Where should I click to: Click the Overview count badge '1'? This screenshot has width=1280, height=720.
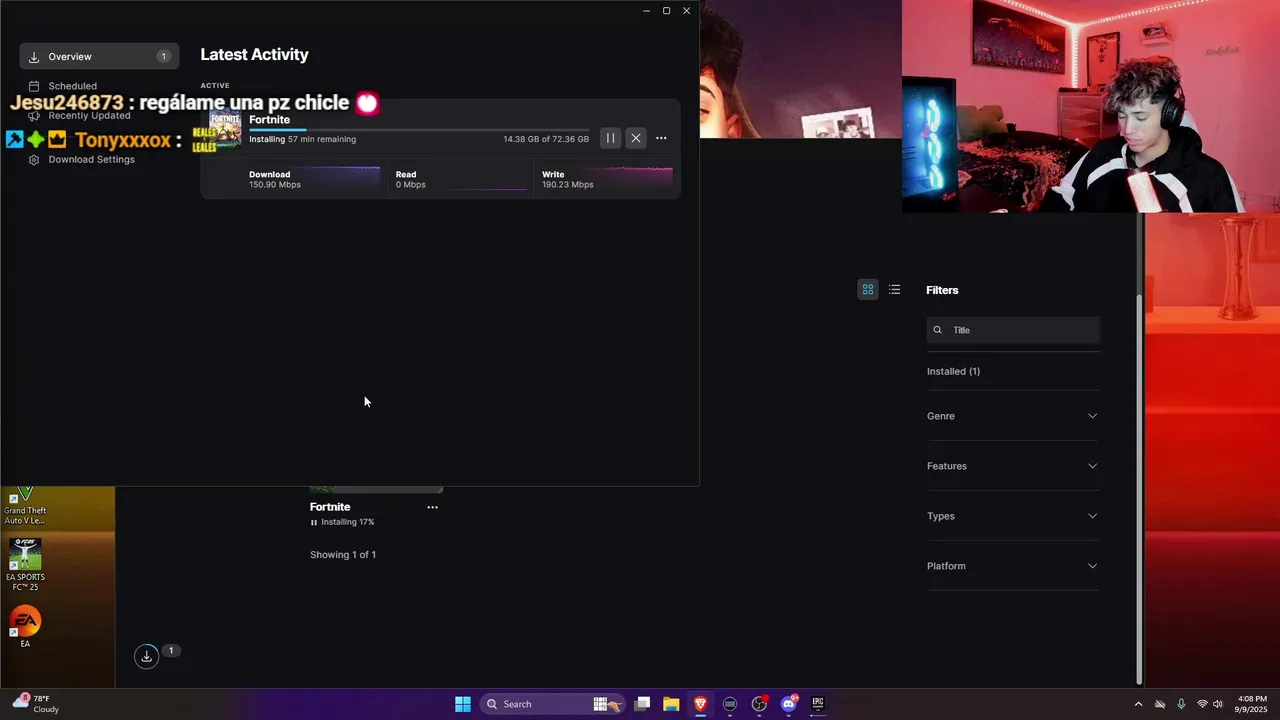(x=163, y=56)
